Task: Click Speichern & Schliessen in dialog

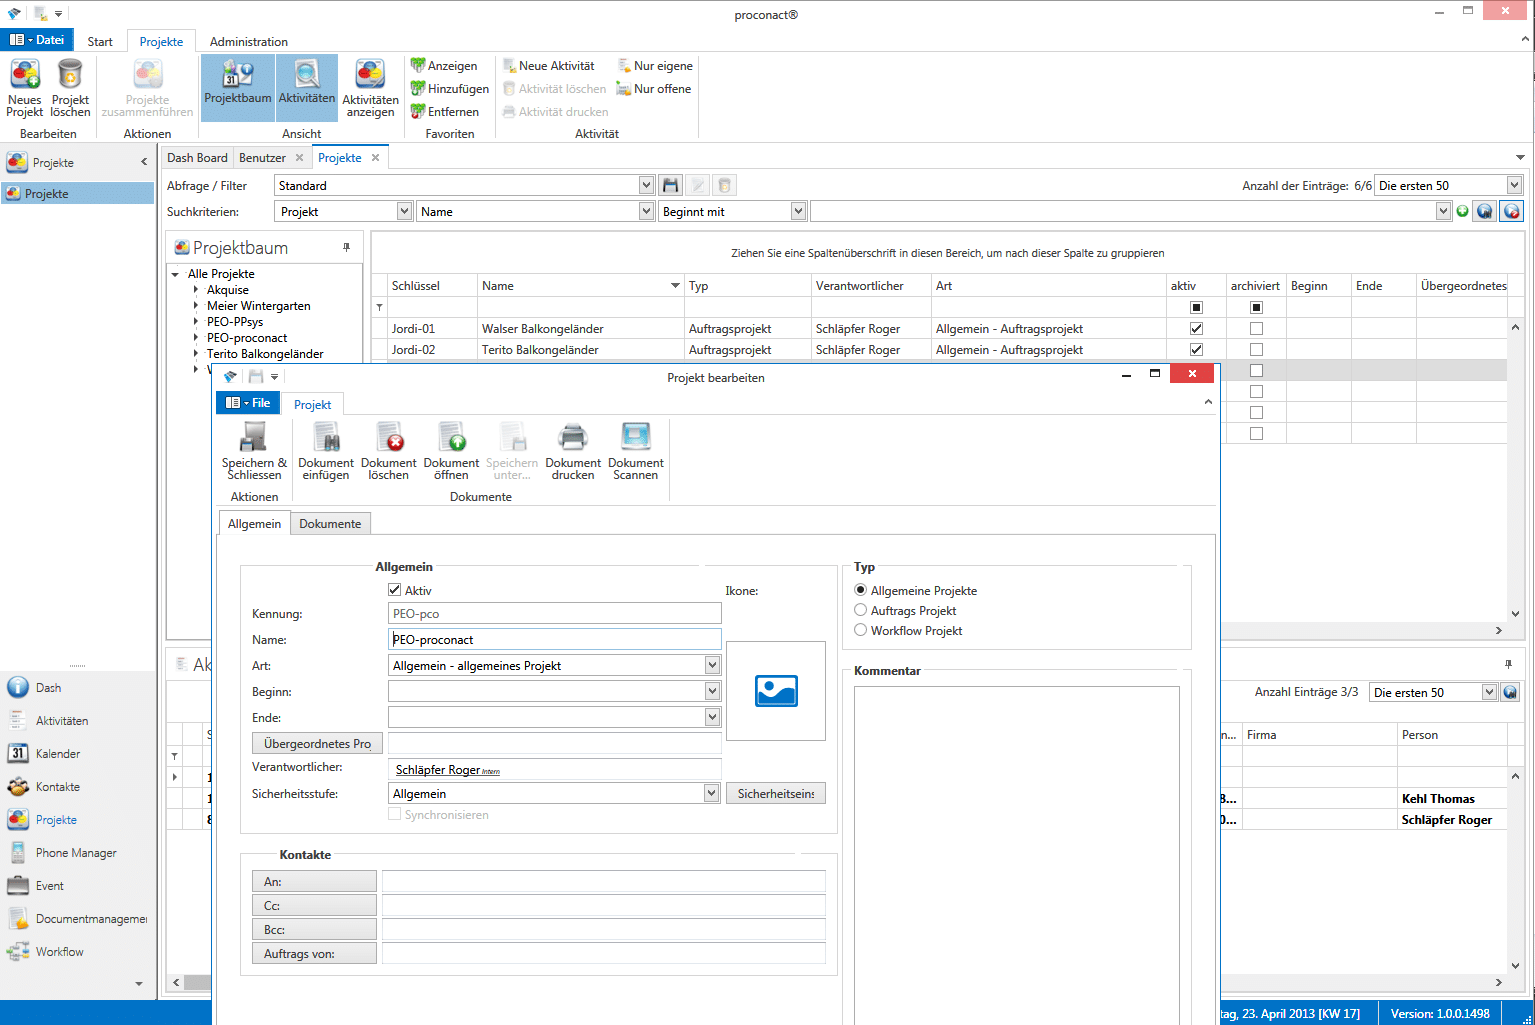Action: pos(254,451)
